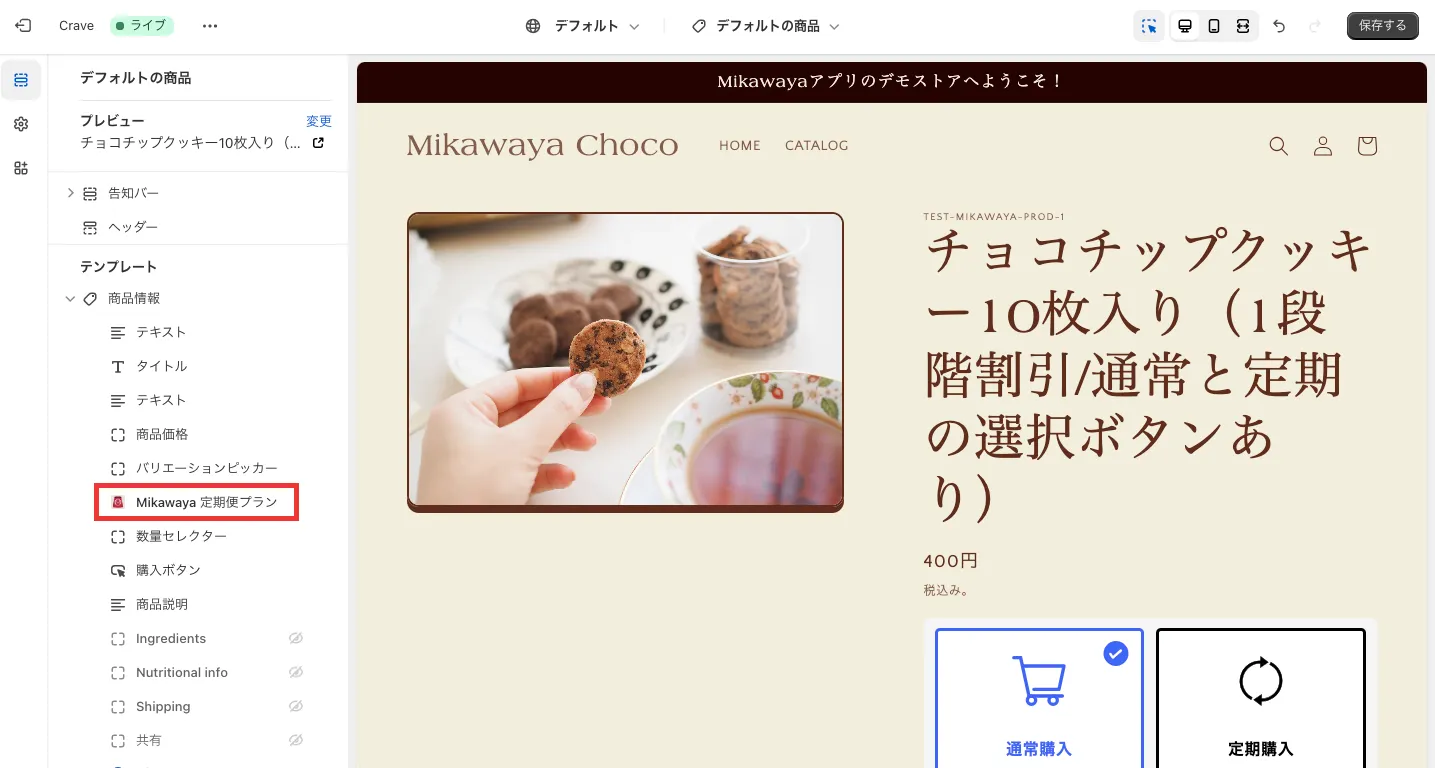Click the 変更 preview link
1435x768 pixels.
click(319, 121)
